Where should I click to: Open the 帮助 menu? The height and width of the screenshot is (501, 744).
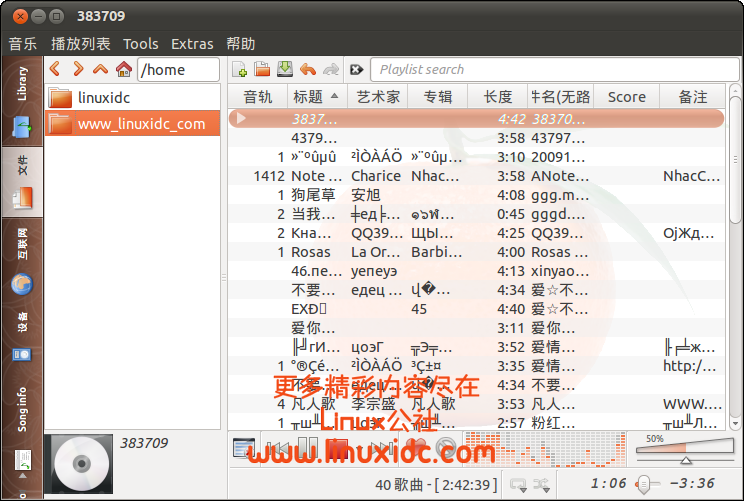pos(241,44)
